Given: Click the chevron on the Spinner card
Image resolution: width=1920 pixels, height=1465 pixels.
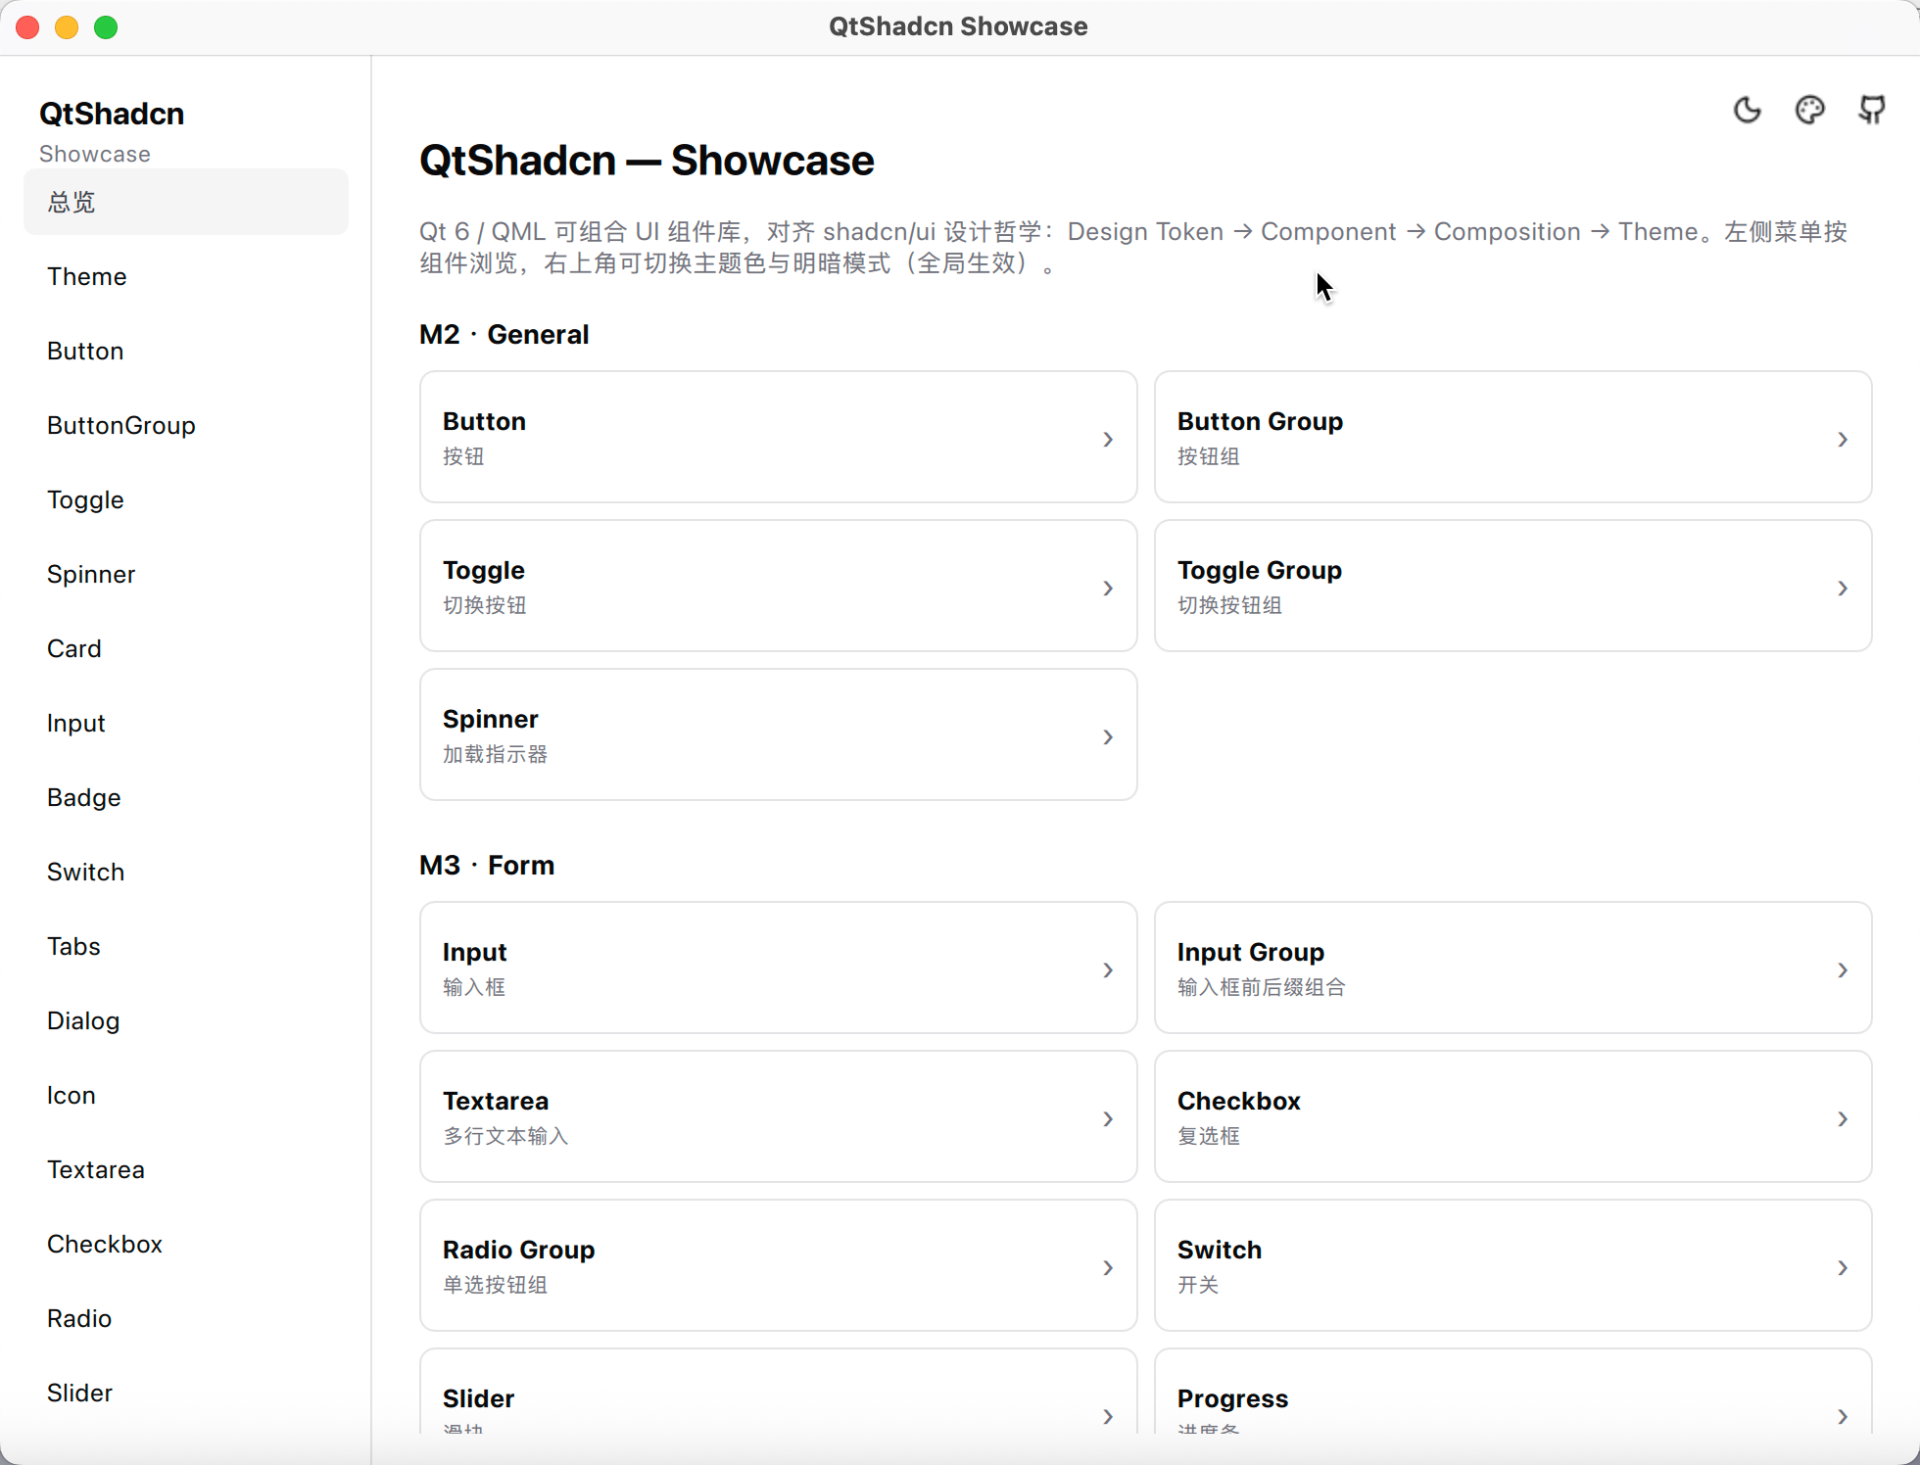Looking at the screenshot, I should point(1108,737).
